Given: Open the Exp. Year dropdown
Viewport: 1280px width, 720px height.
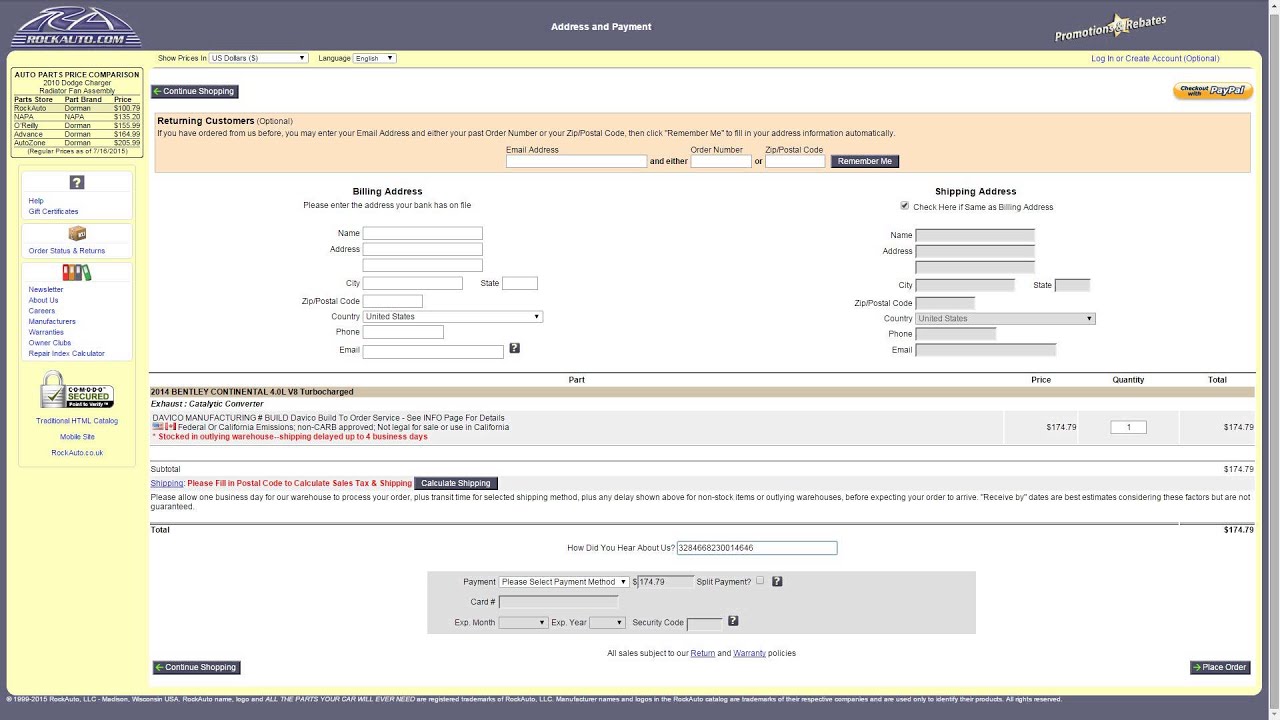Looking at the screenshot, I should (x=607, y=622).
